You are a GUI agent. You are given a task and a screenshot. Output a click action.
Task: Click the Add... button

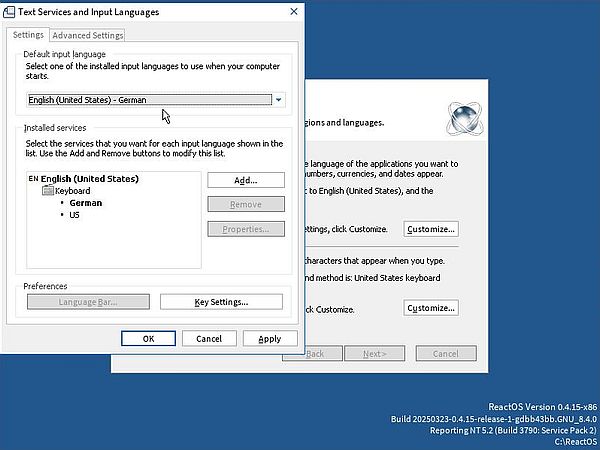[x=246, y=180]
